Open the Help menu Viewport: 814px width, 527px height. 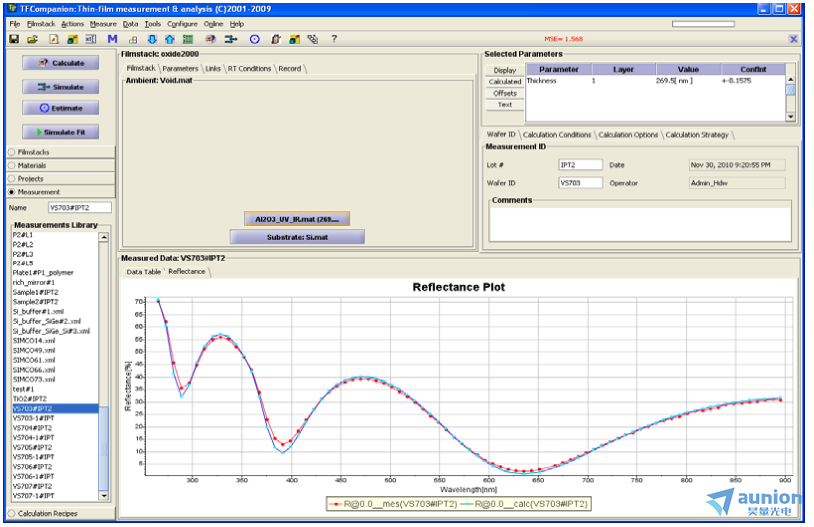tap(237, 24)
